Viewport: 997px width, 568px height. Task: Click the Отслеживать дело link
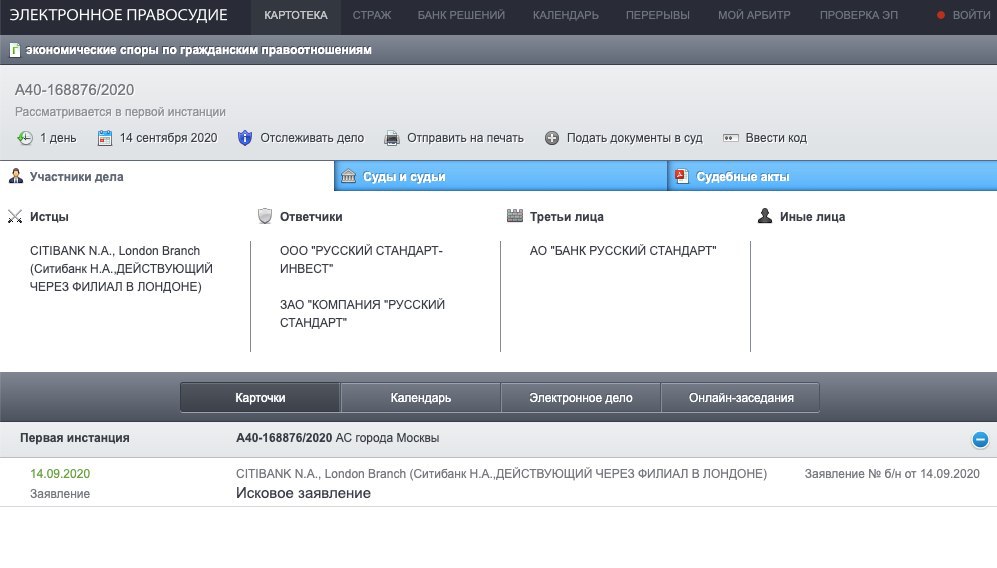pyautogui.click(x=312, y=138)
